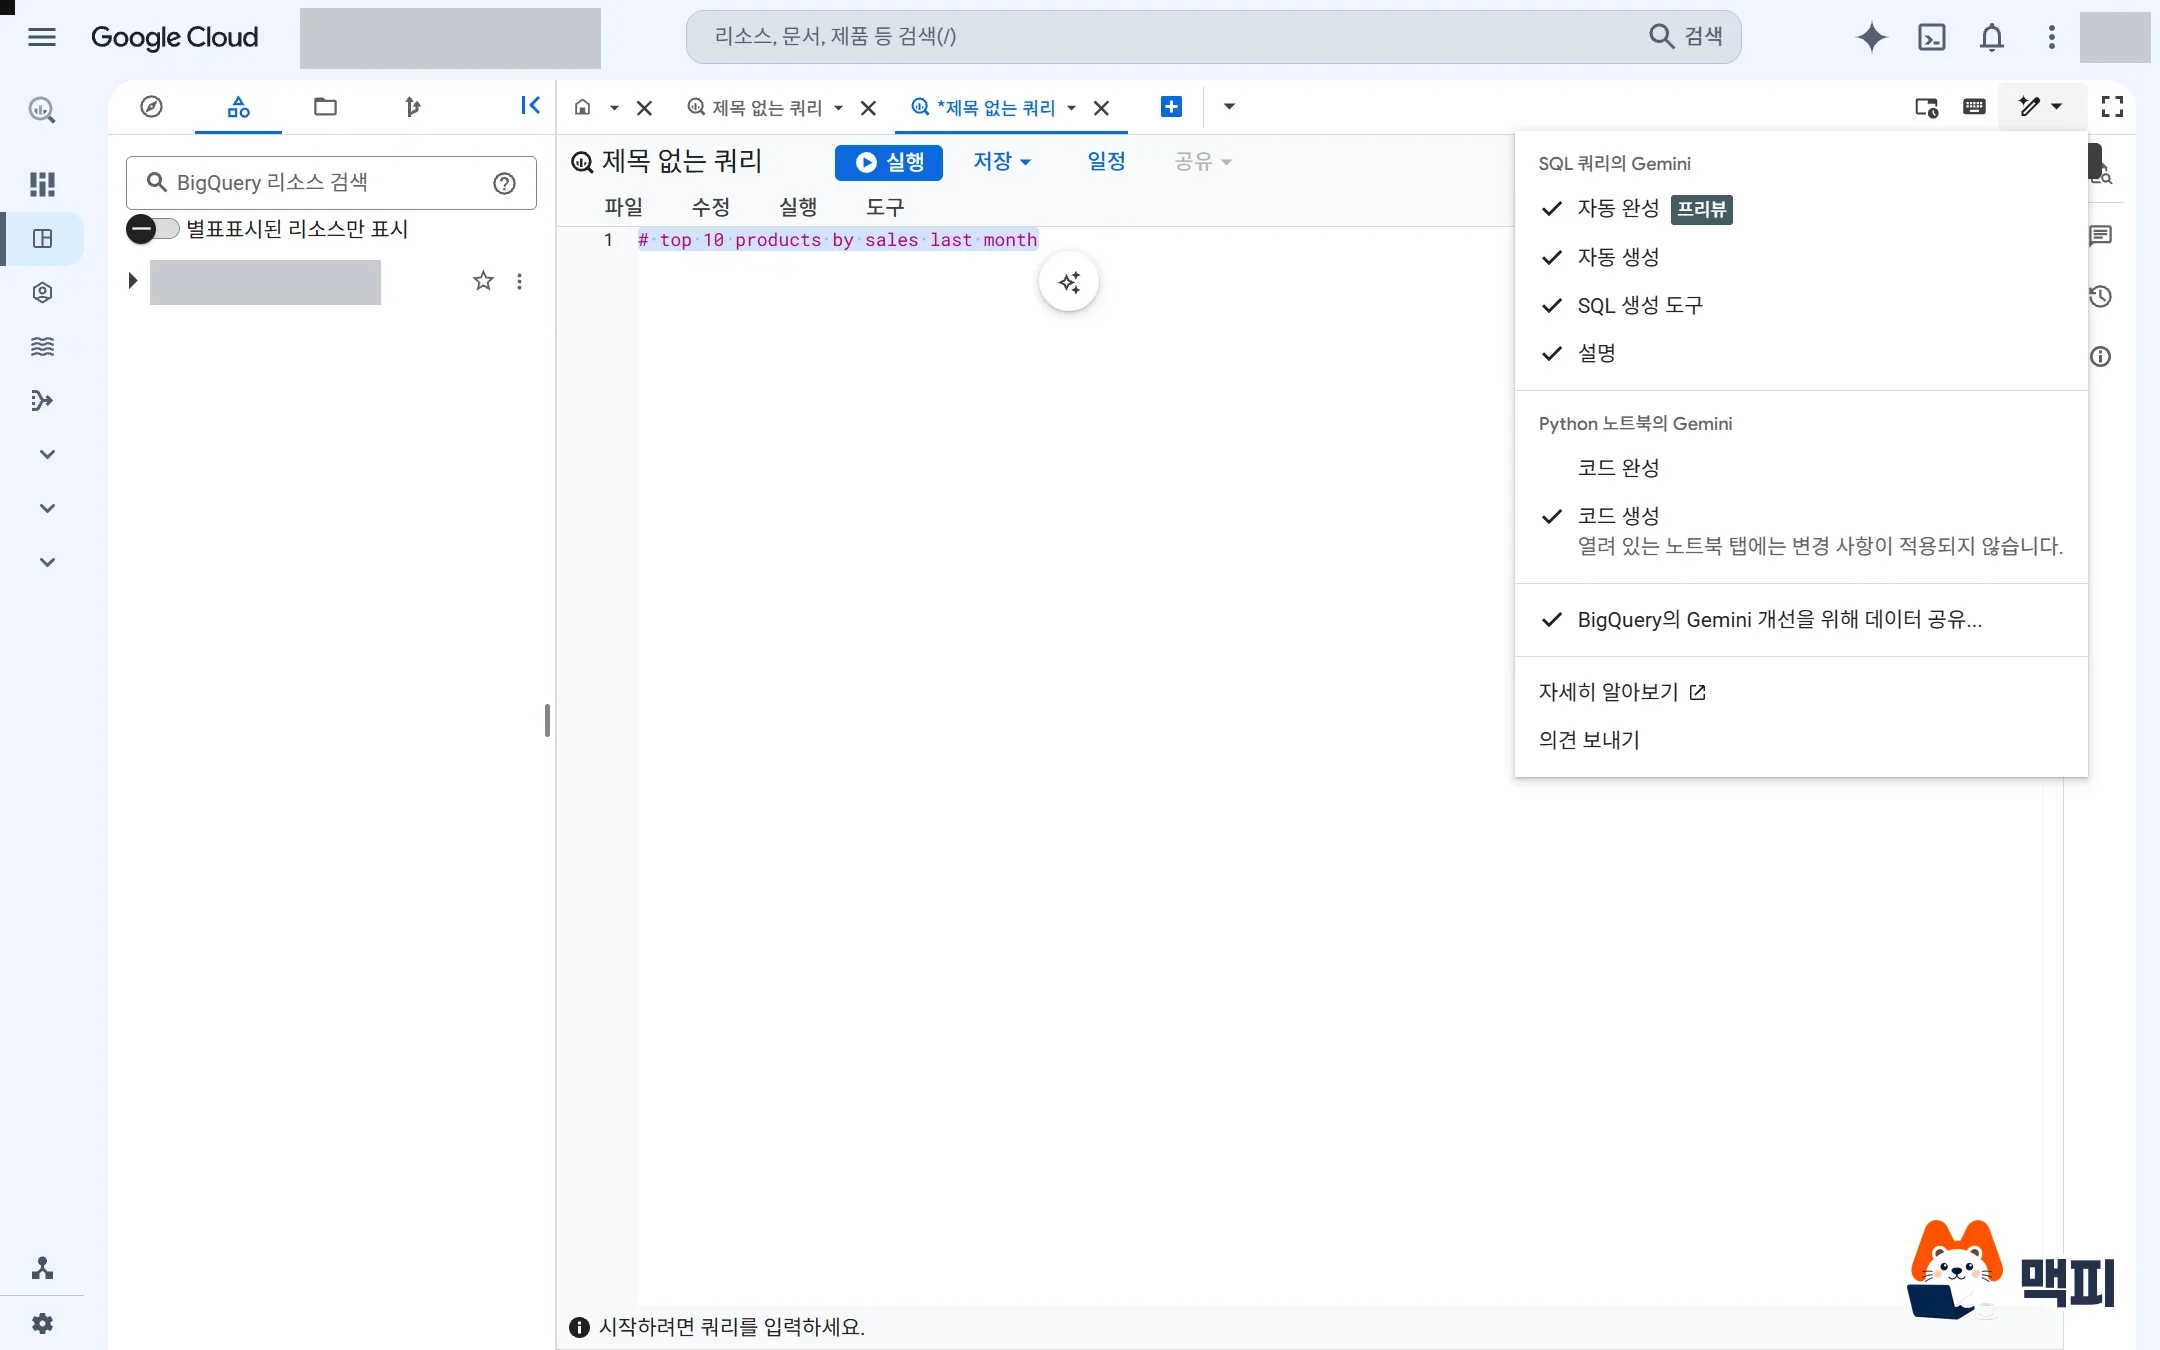
Task: Click the 검색 button in top search bar
Action: tap(1686, 37)
